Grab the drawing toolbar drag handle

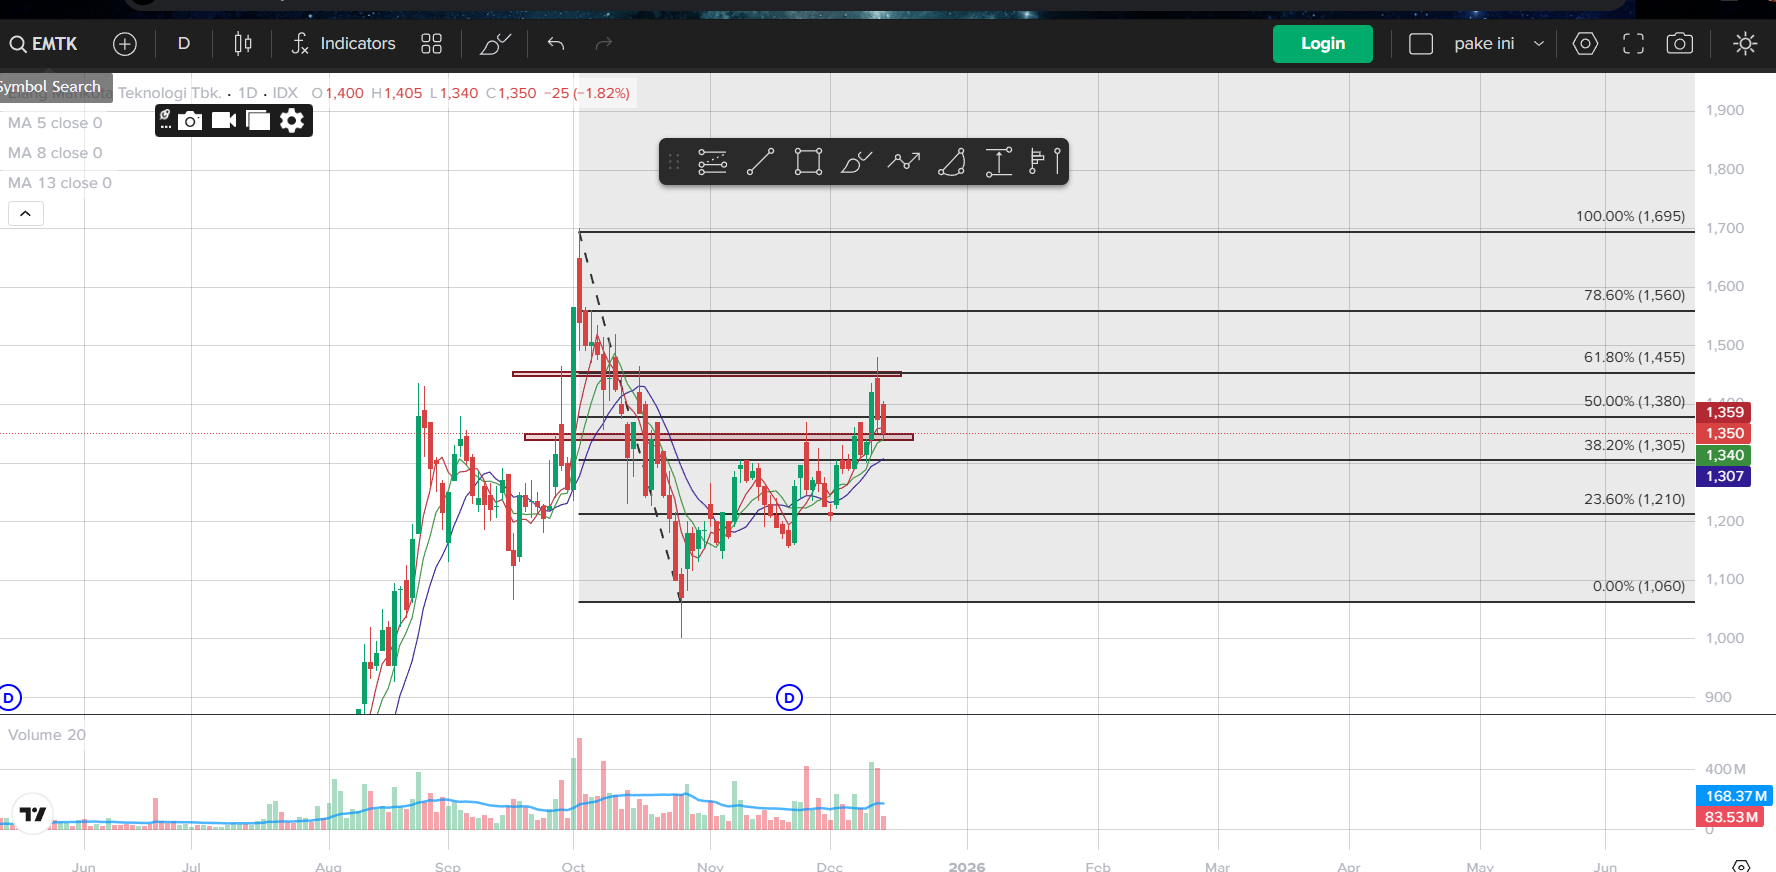click(674, 162)
